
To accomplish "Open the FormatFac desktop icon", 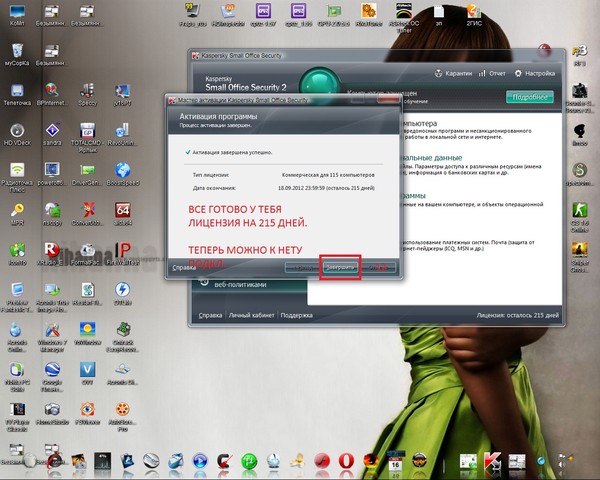I will tap(88, 254).
